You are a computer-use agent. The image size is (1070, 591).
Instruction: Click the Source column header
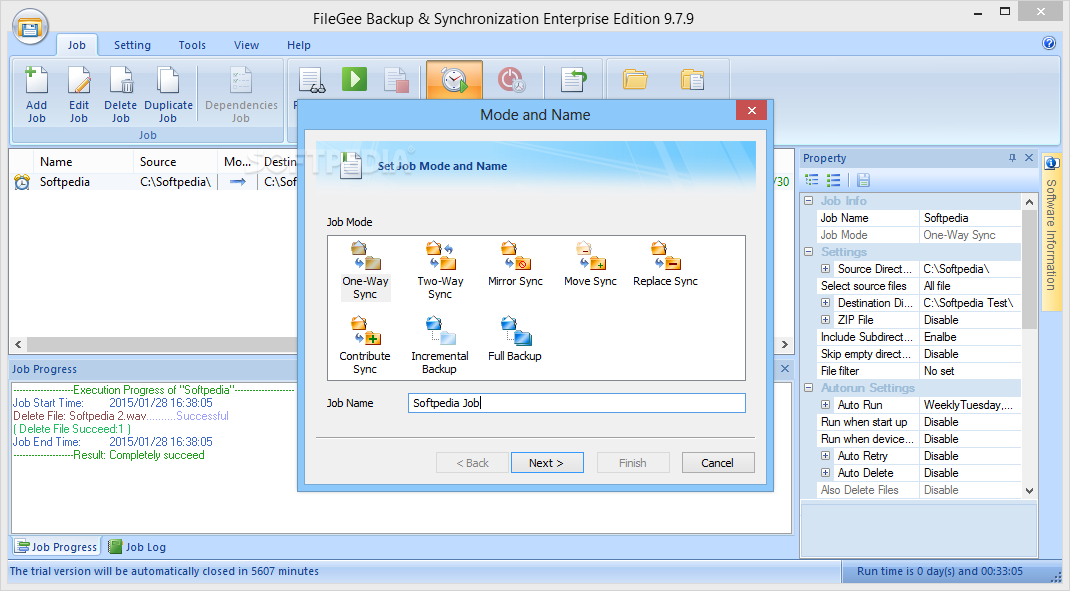pos(175,162)
